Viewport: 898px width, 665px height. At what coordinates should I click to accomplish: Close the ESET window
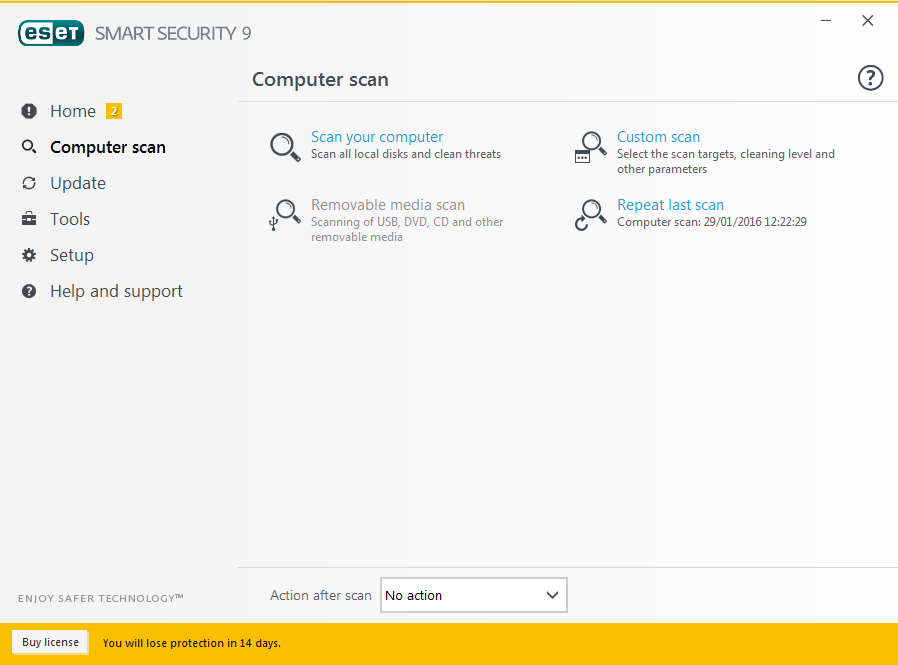coord(868,21)
